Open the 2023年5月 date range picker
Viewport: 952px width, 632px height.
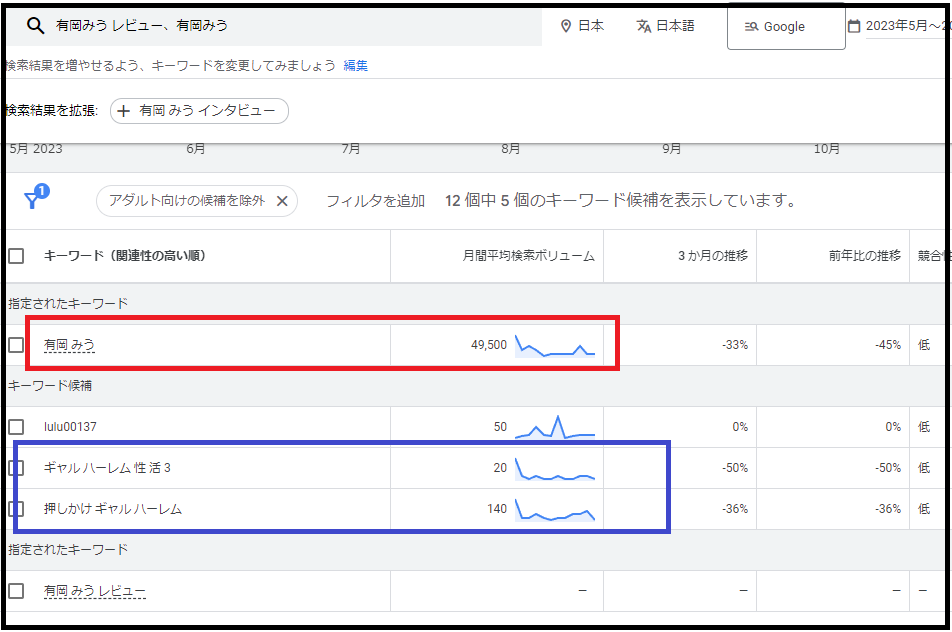pyautogui.click(x=900, y=26)
